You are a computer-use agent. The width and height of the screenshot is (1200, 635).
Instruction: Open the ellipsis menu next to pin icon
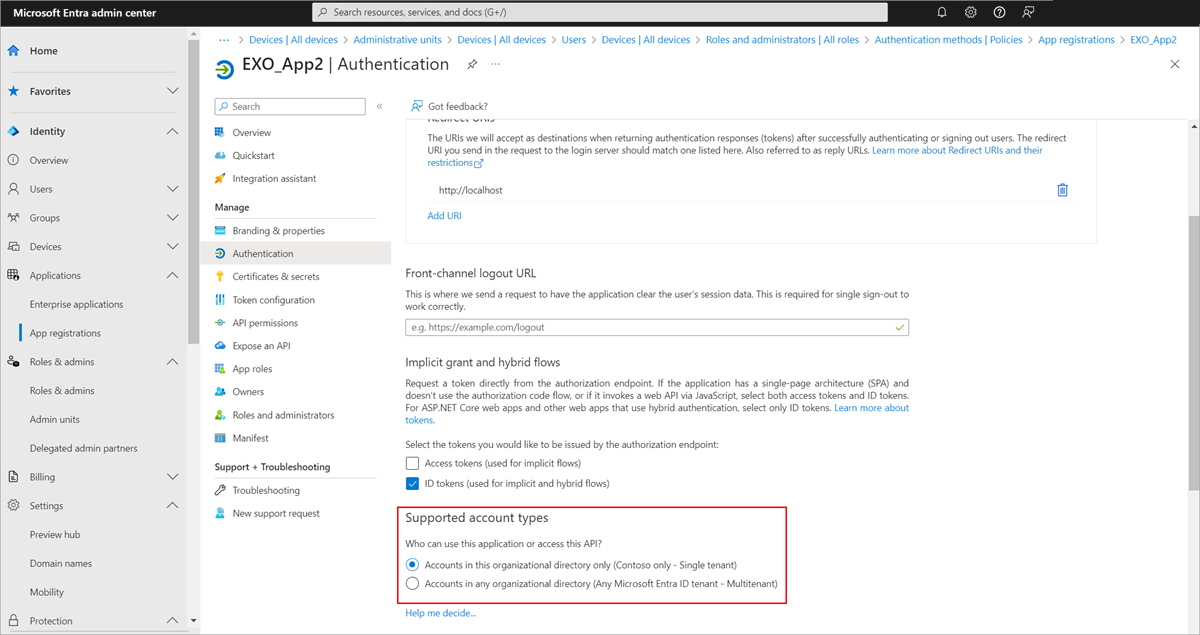tap(495, 64)
